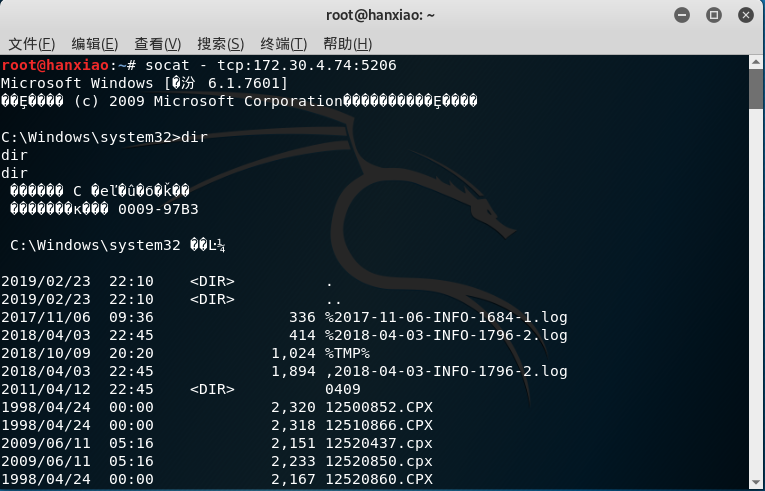Click the <DIR> label beside 0409
Screen dimensions: 765x491
(x=212, y=389)
